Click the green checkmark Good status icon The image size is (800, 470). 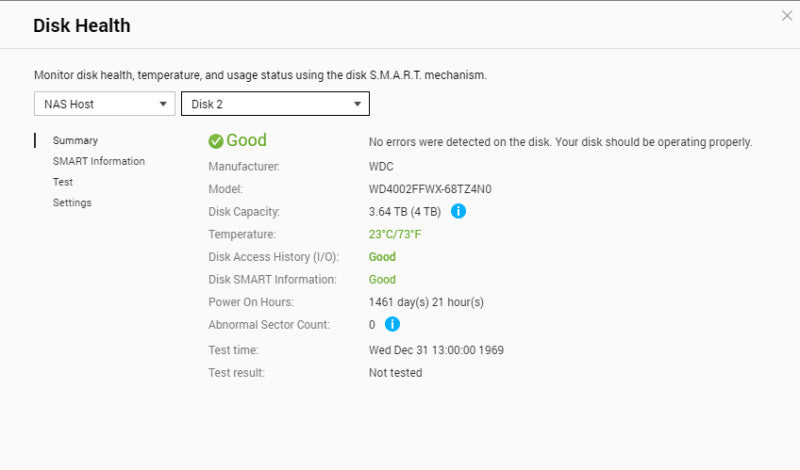click(x=216, y=141)
